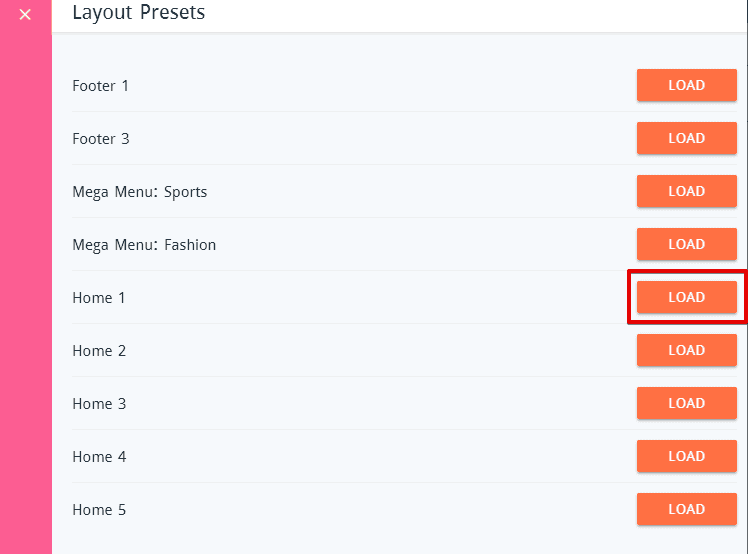
Task: Click the Layout Presets heading
Action: [x=138, y=13]
